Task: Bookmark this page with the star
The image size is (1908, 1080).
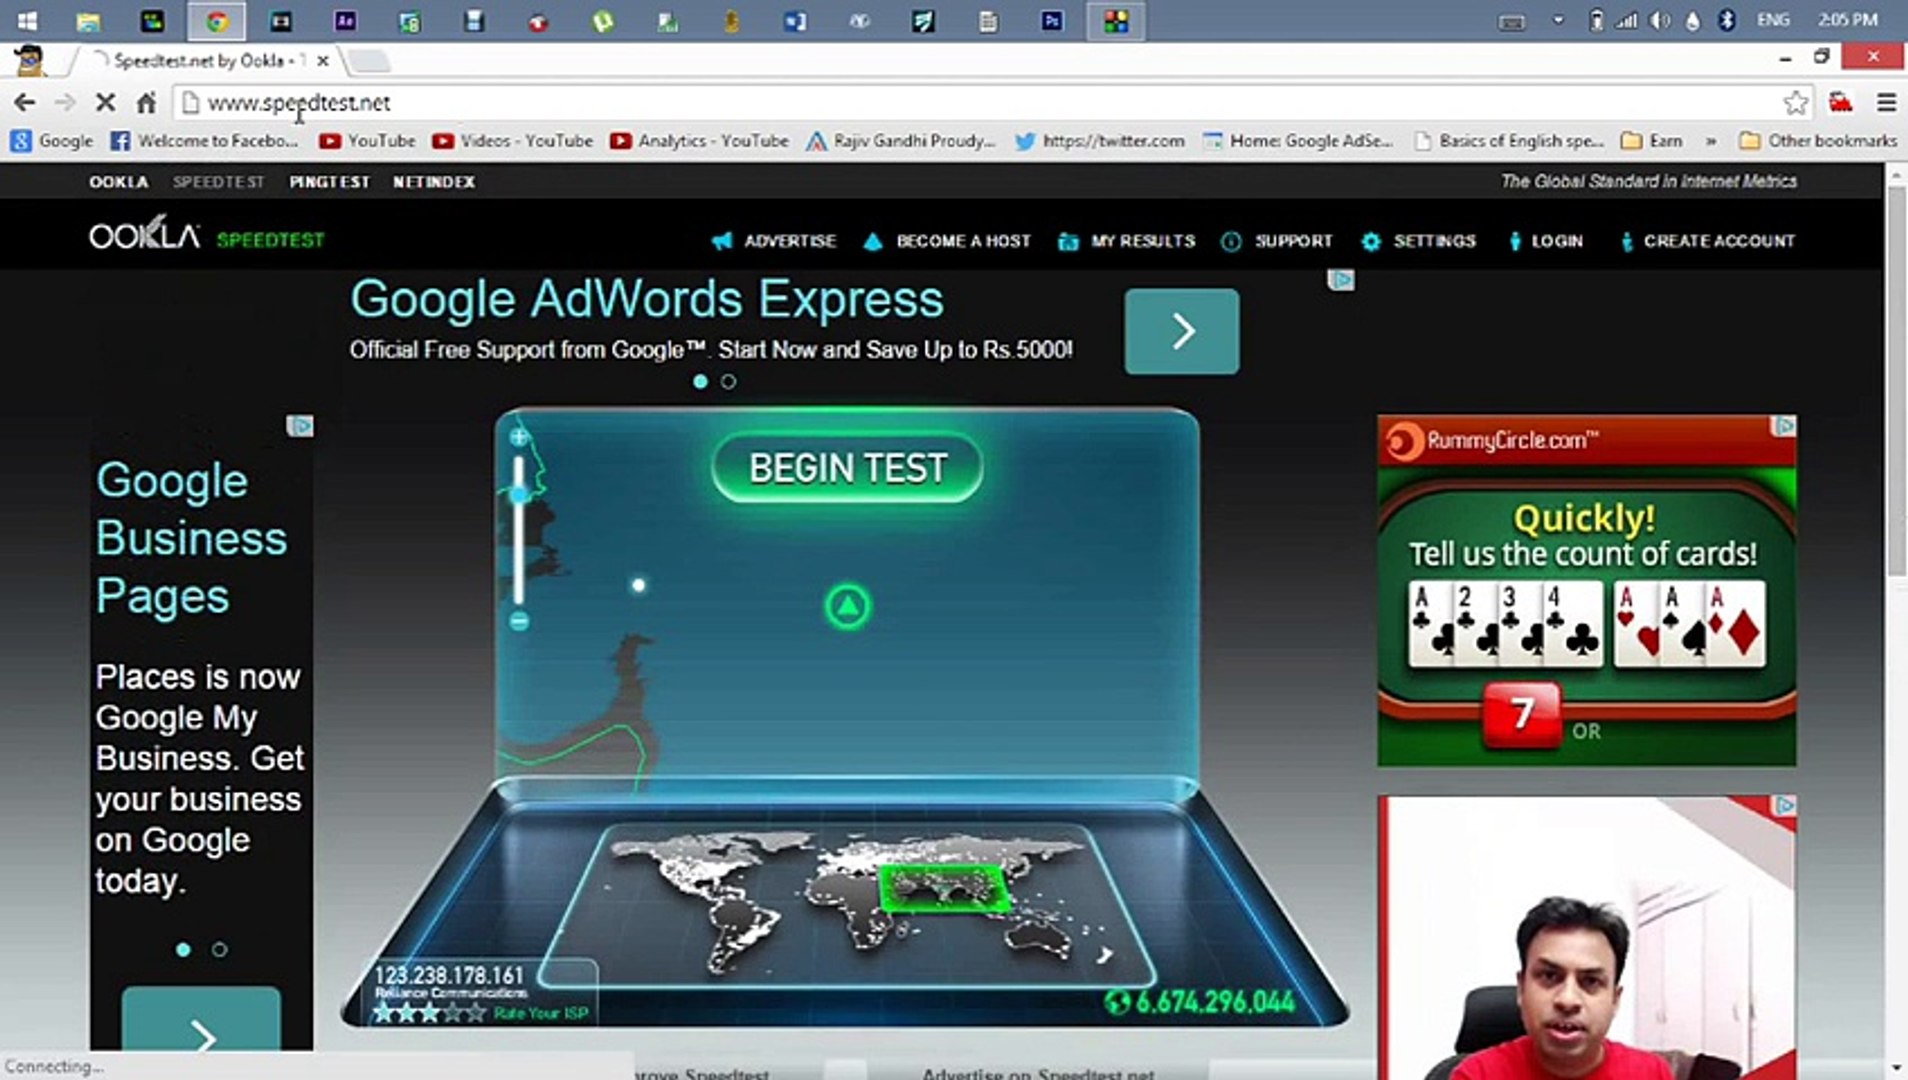Action: [1796, 103]
